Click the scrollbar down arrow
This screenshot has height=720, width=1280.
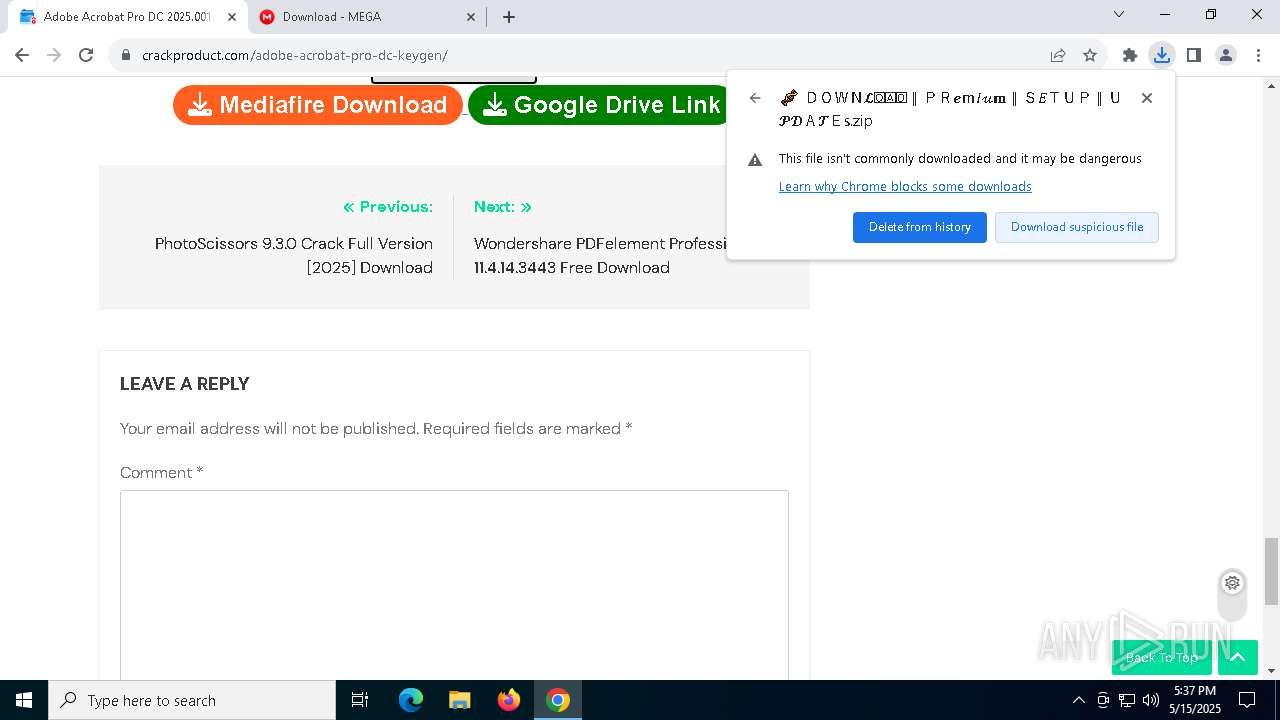[1271, 671]
